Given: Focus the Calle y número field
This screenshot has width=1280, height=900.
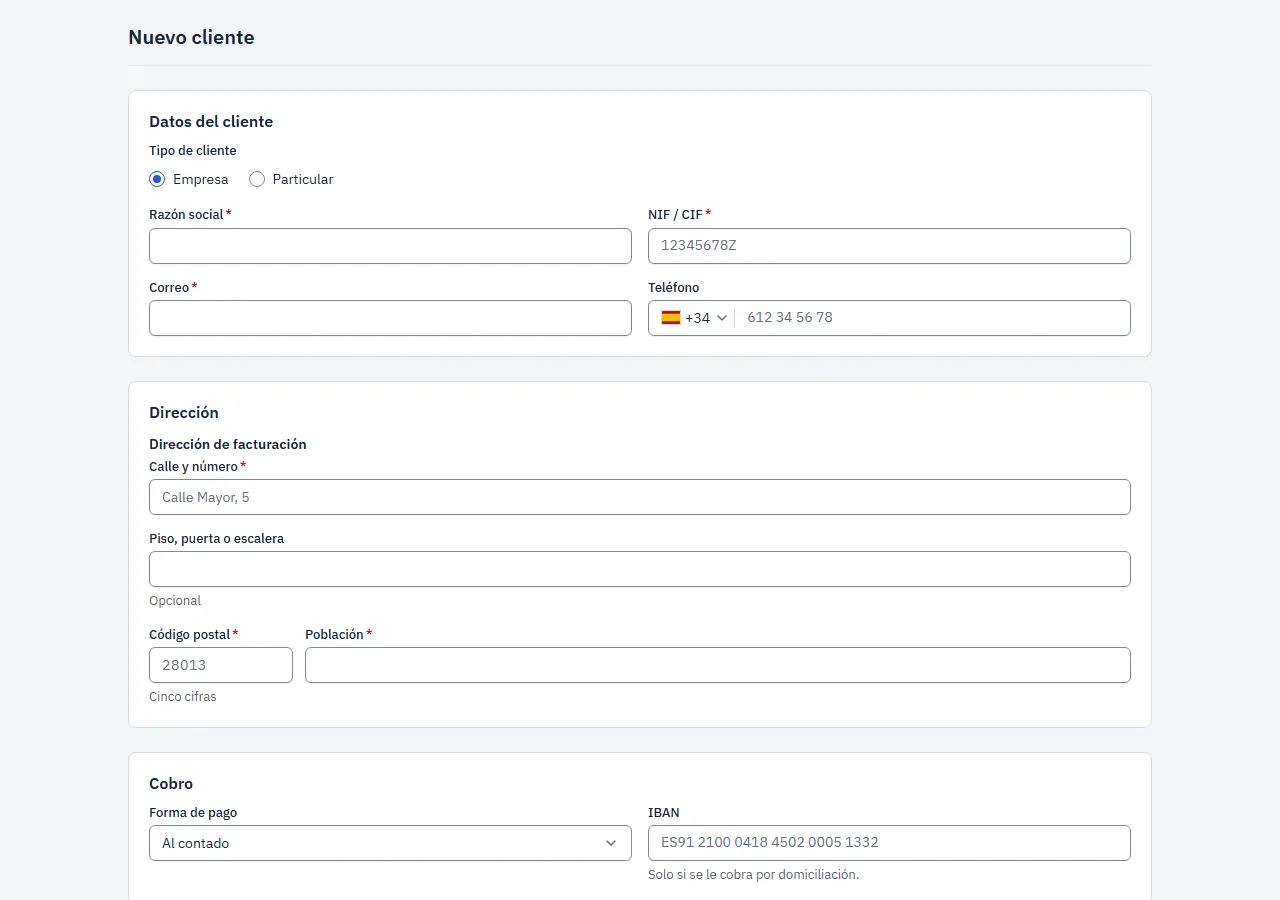Looking at the screenshot, I should [640, 497].
